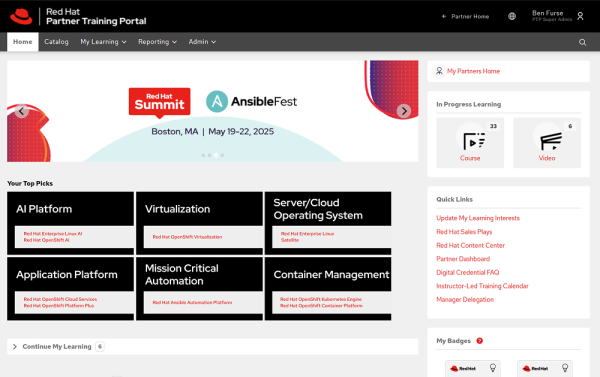Open Update My Learning Interests link
The image size is (600, 377).
tap(478, 218)
